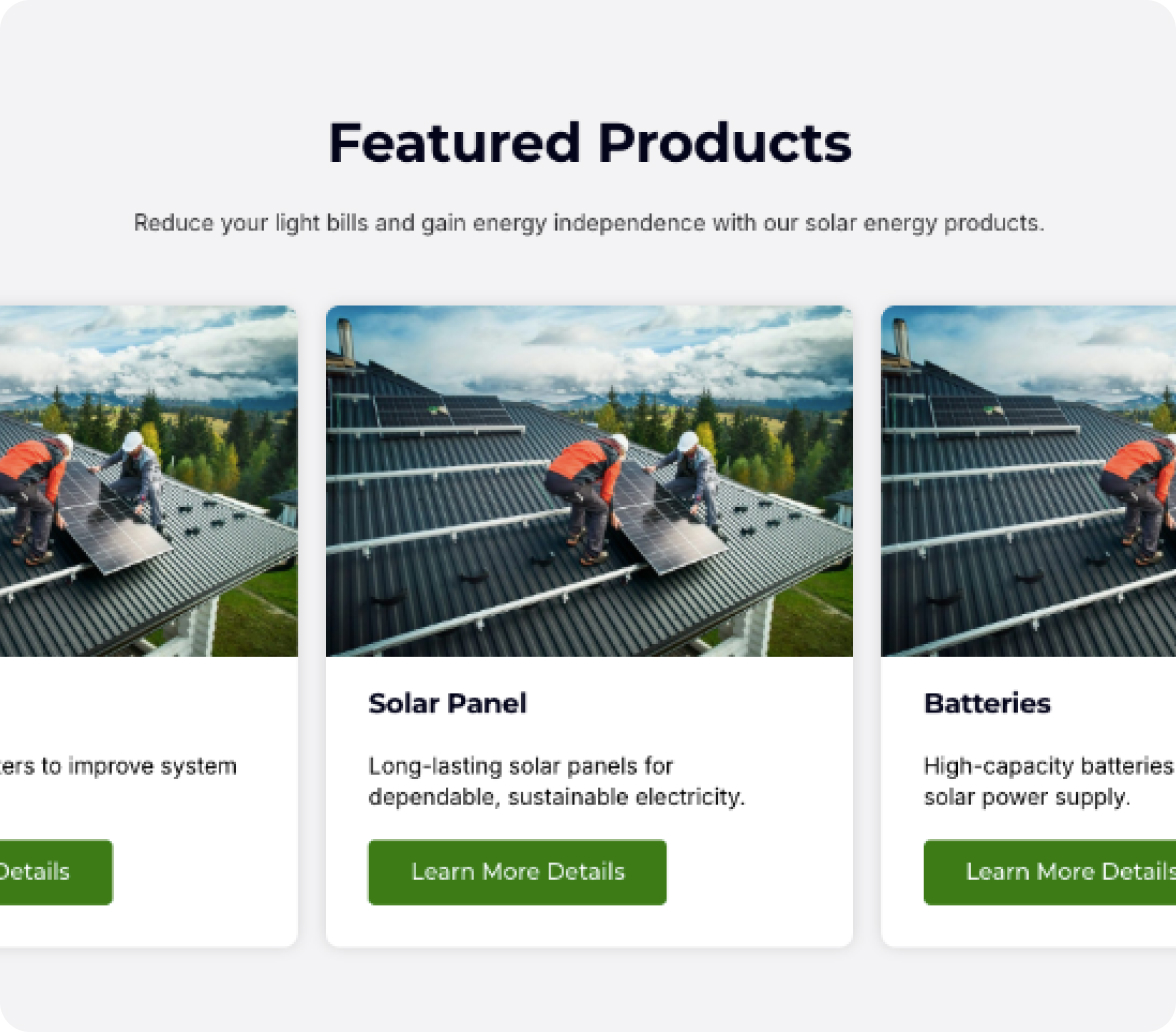Click the left card's 'improve system' description
Image resolution: width=1176 pixels, height=1032 pixels.
(118, 767)
